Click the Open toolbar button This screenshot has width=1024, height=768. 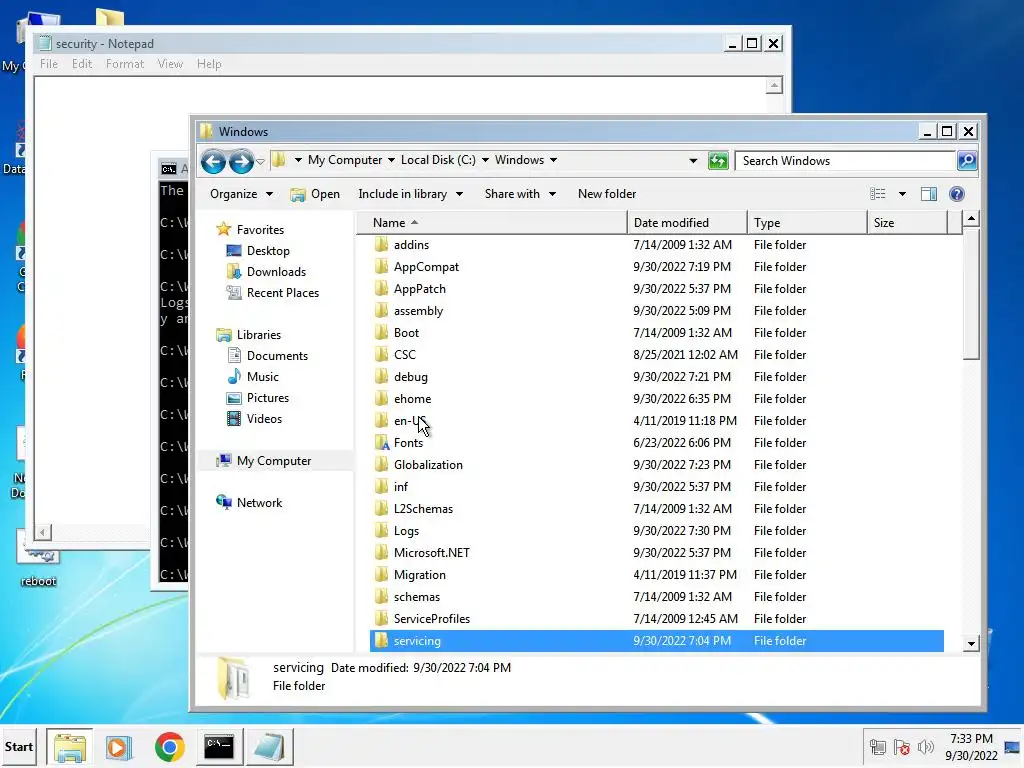click(x=315, y=194)
